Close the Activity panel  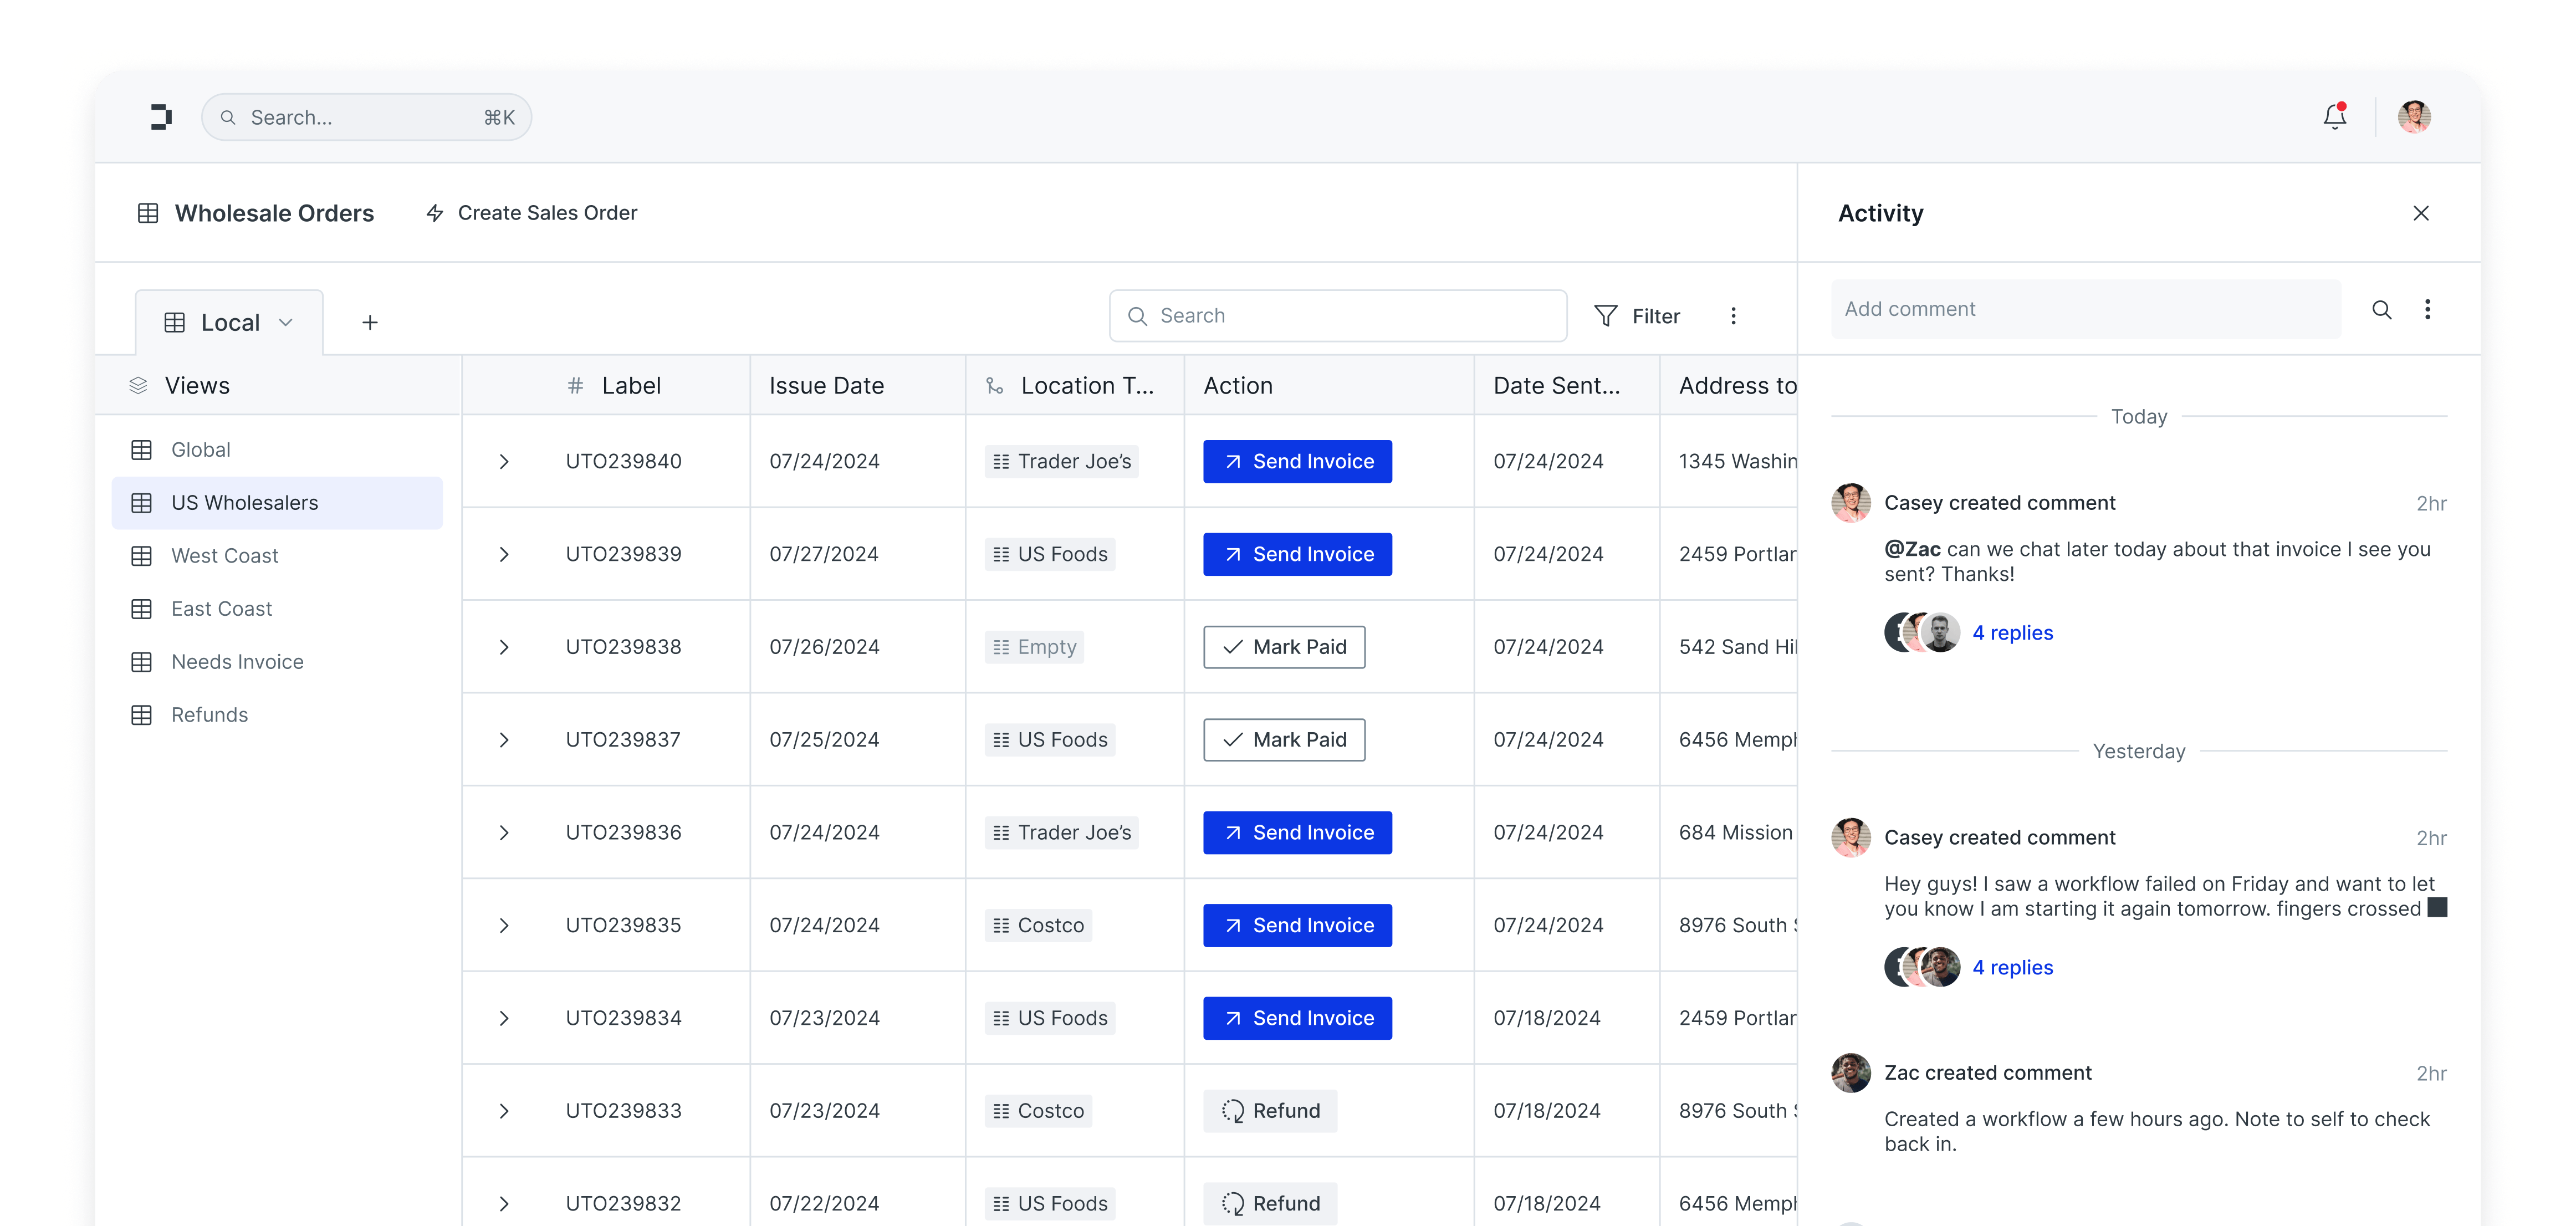tap(2420, 213)
